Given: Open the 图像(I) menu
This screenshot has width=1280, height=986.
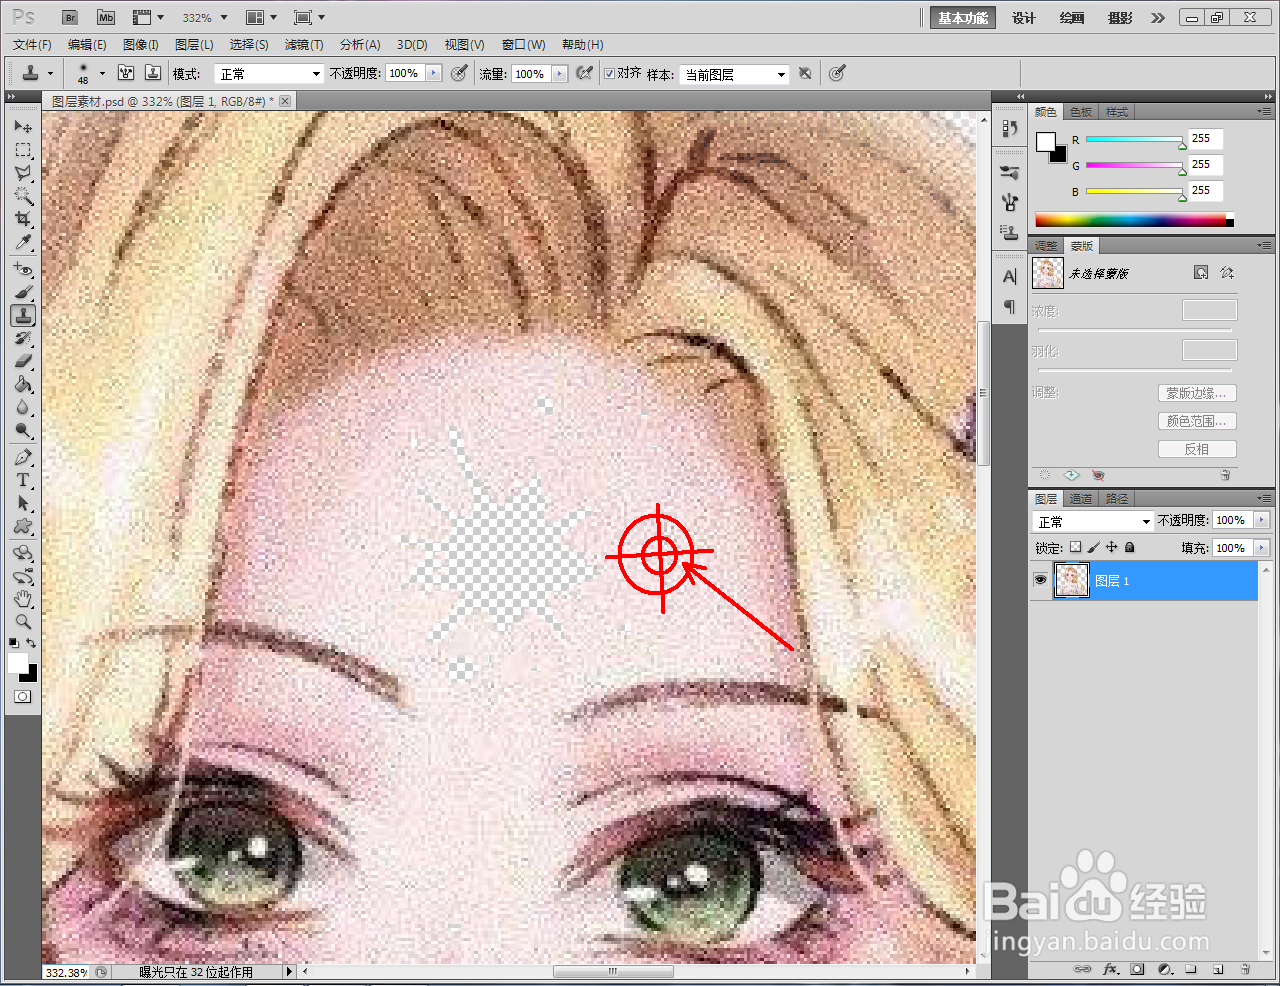Looking at the screenshot, I should (140, 45).
